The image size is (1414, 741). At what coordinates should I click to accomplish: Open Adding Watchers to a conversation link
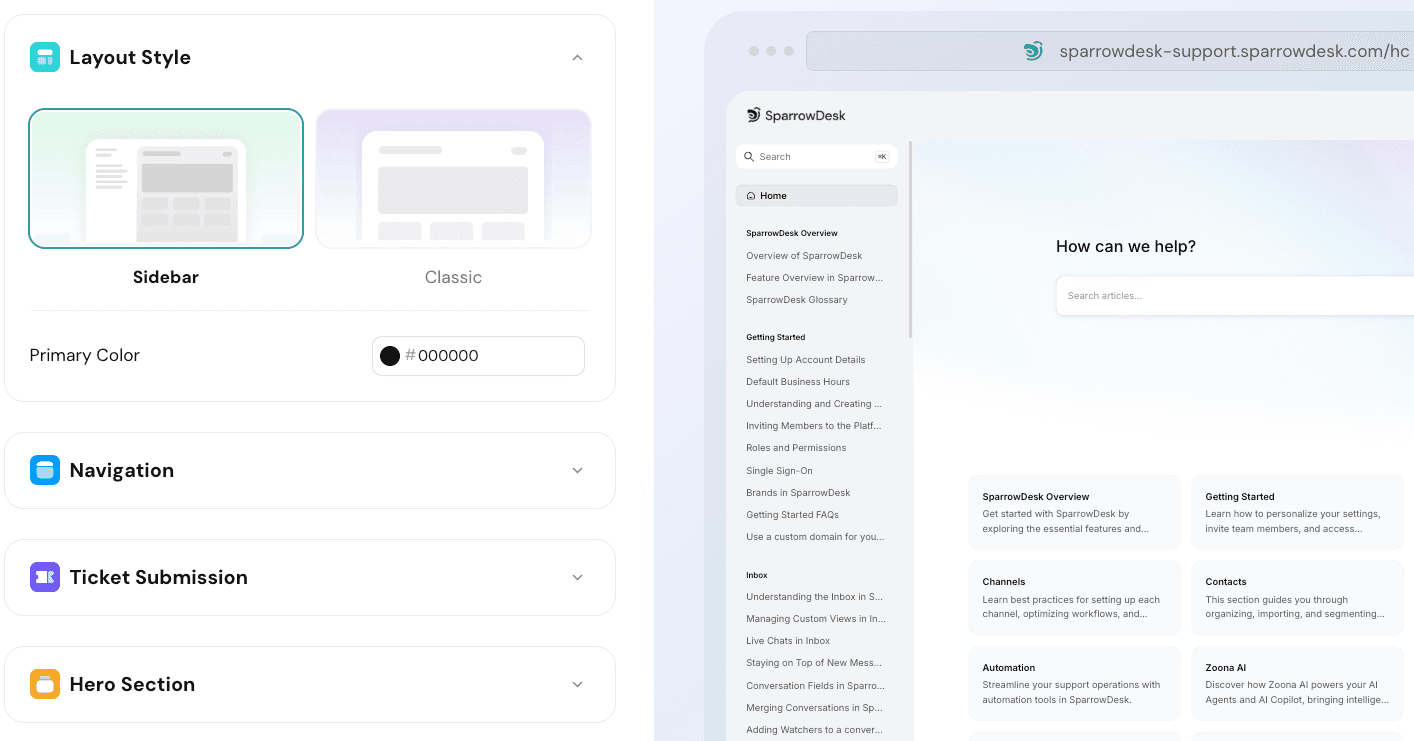[x=814, y=730]
